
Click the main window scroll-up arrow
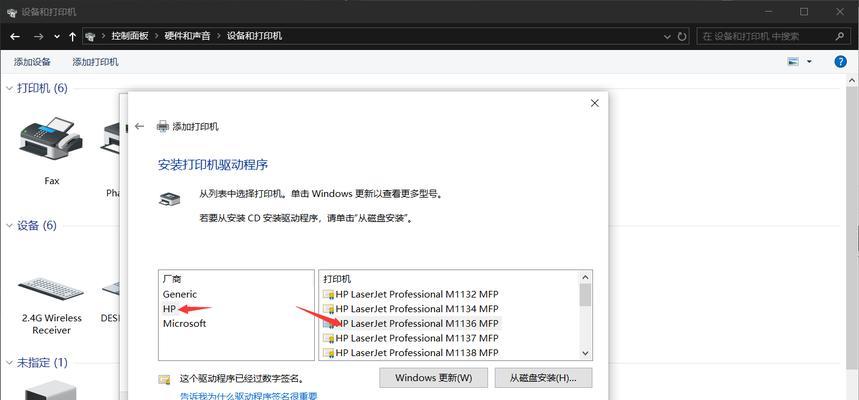tap(852, 80)
